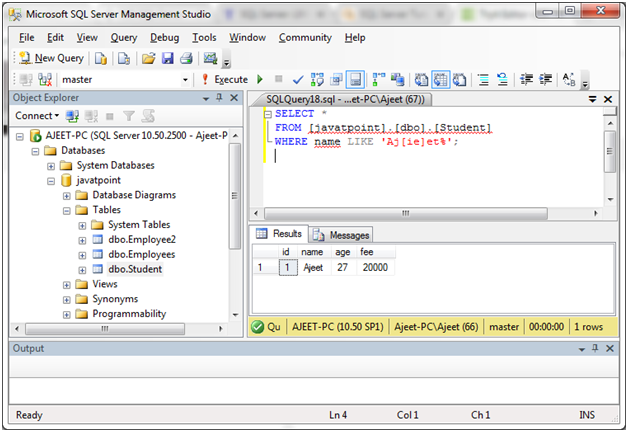Image resolution: width=628 pixels, height=432 pixels.
Task: Switch to the Messages tab
Action: click(x=342, y=235)
